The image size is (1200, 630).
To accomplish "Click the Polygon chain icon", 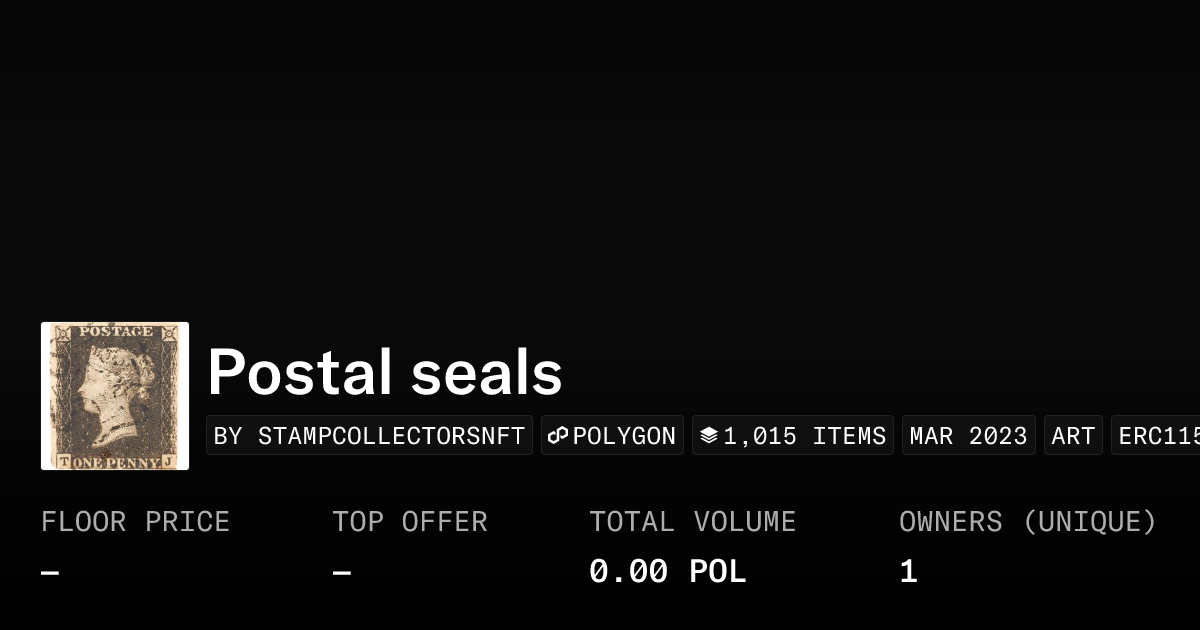I will (x=558, y=435).
